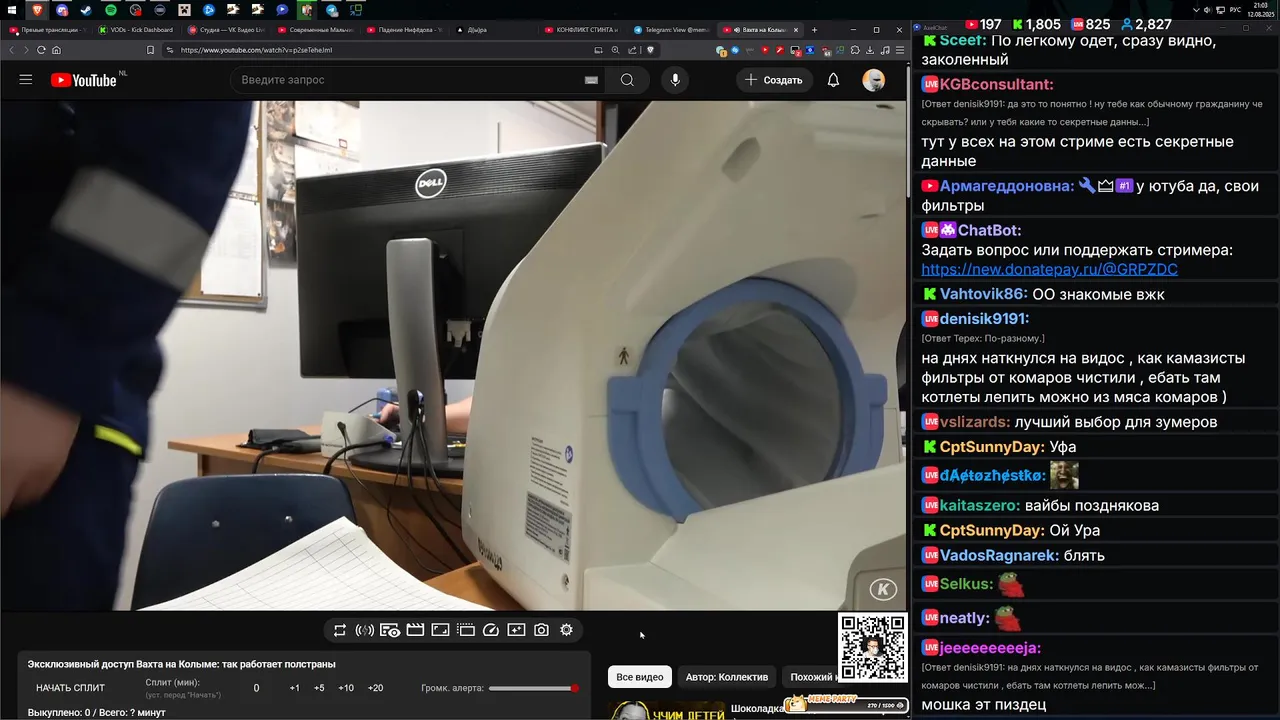Viewport: 1280px width, 720px height.
Task: Open a new browser tab
Action: click(814, 30)
